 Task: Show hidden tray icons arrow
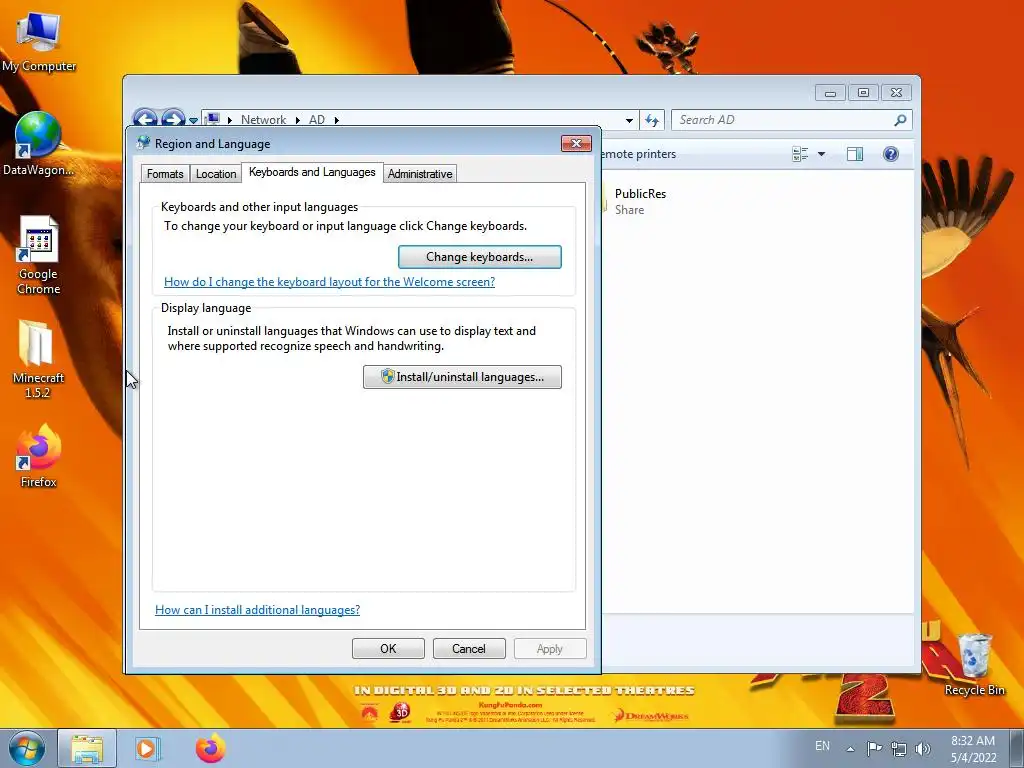(850, 749)
